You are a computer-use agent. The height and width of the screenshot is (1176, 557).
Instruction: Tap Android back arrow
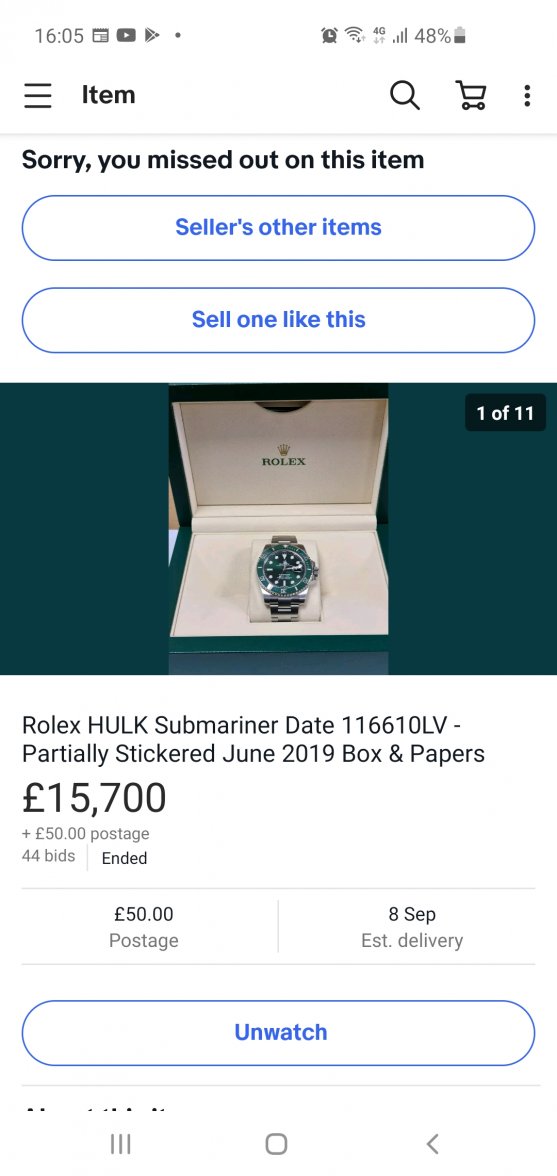tap(432, 1144)
